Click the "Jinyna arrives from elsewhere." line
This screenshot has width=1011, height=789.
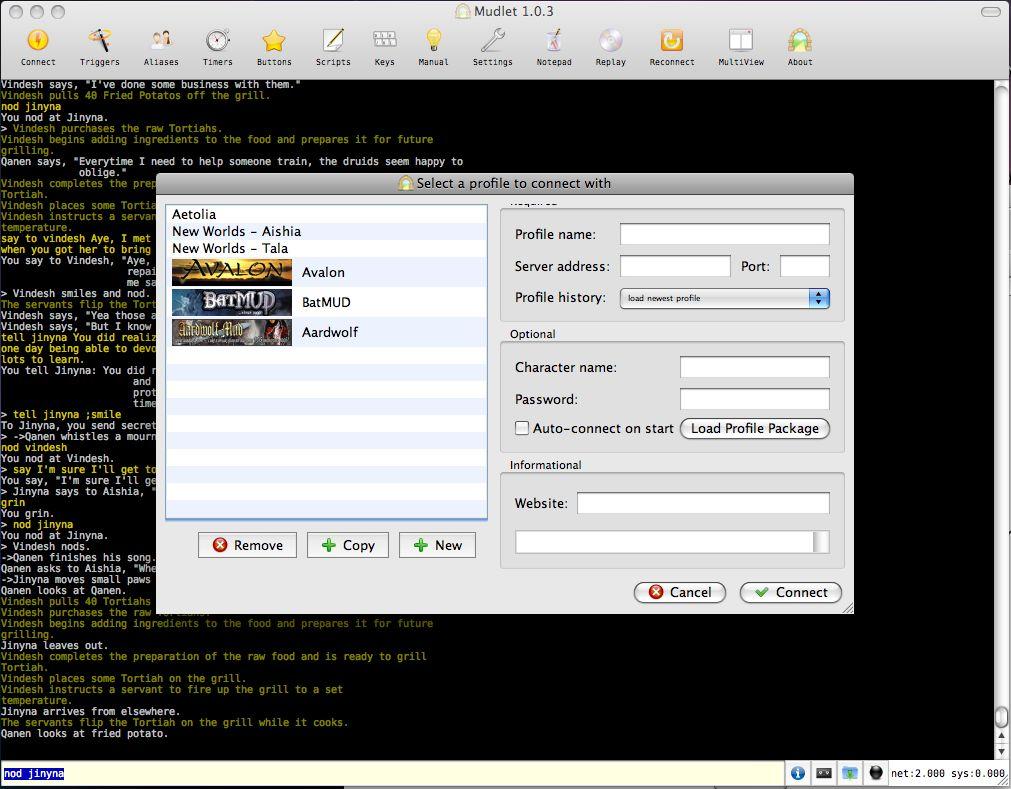(x=88, y=712)
